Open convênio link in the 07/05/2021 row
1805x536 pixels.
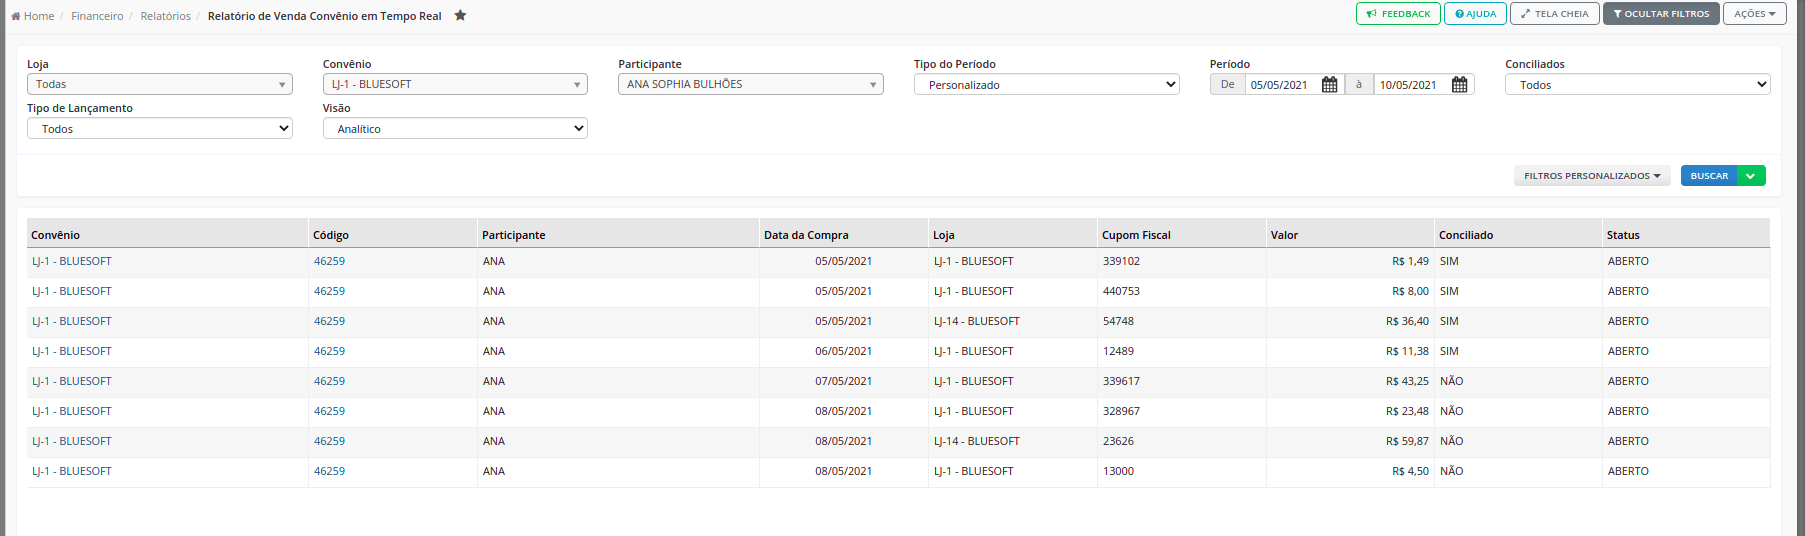(72, 381)
